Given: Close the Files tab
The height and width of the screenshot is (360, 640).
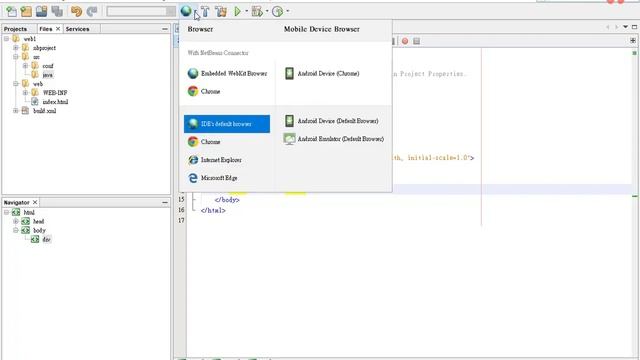Looking at the screenshot, I should (58, 29).
